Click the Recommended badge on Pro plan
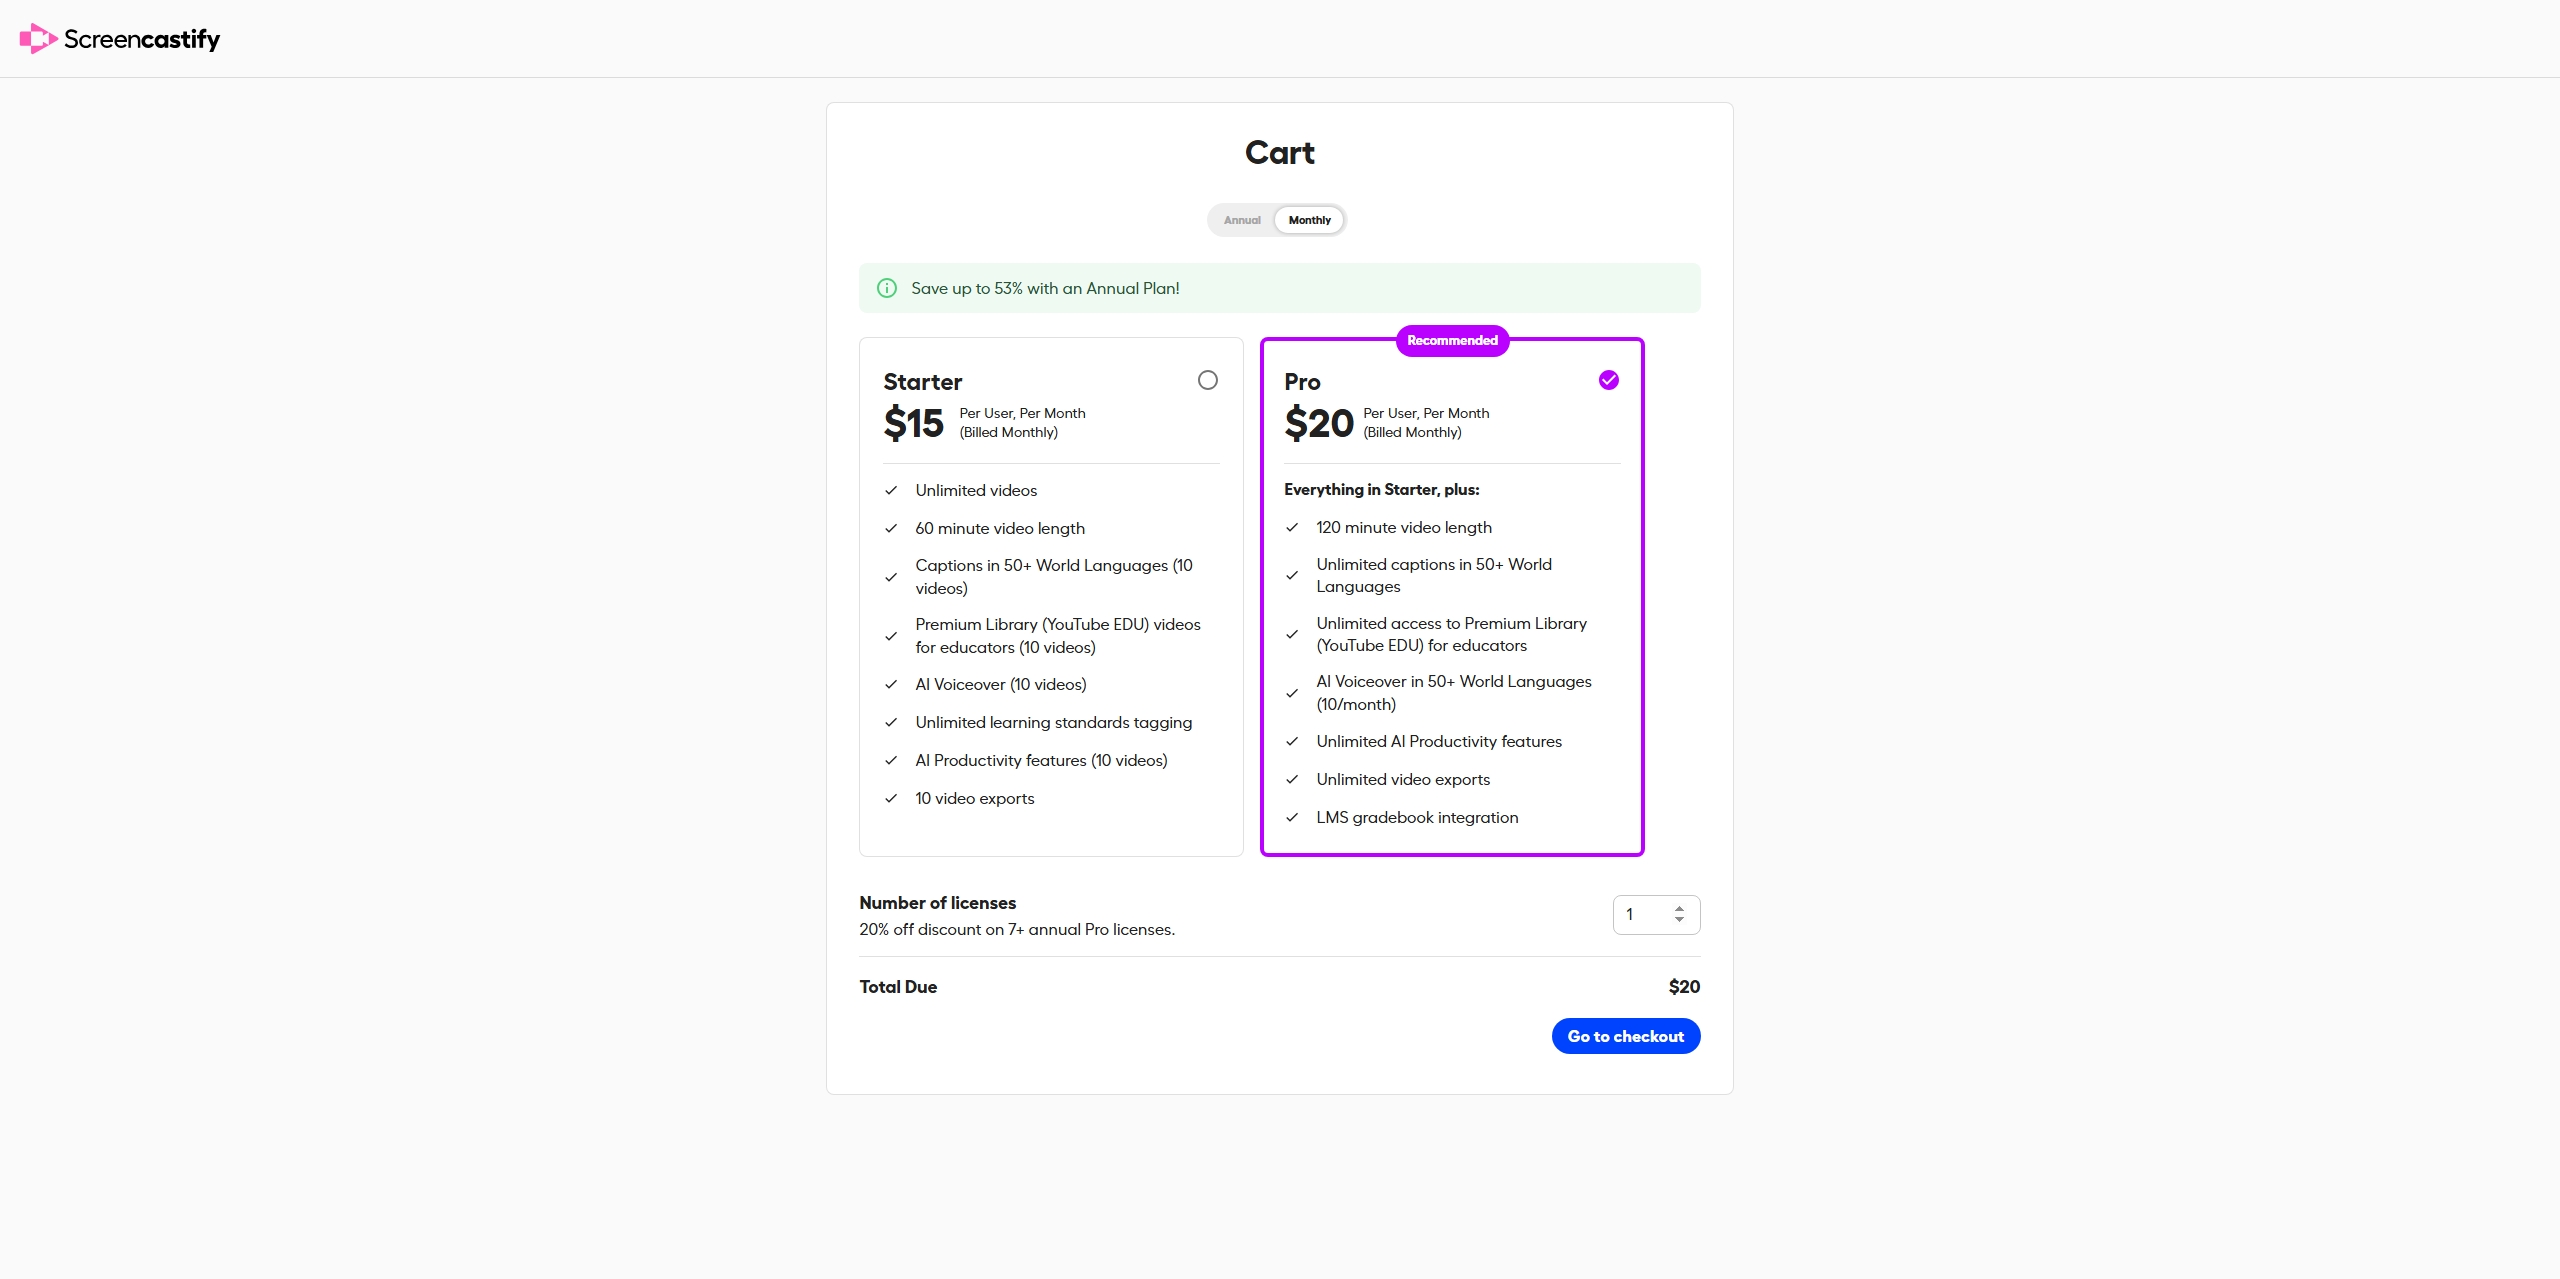 (x=1452, y=341)
